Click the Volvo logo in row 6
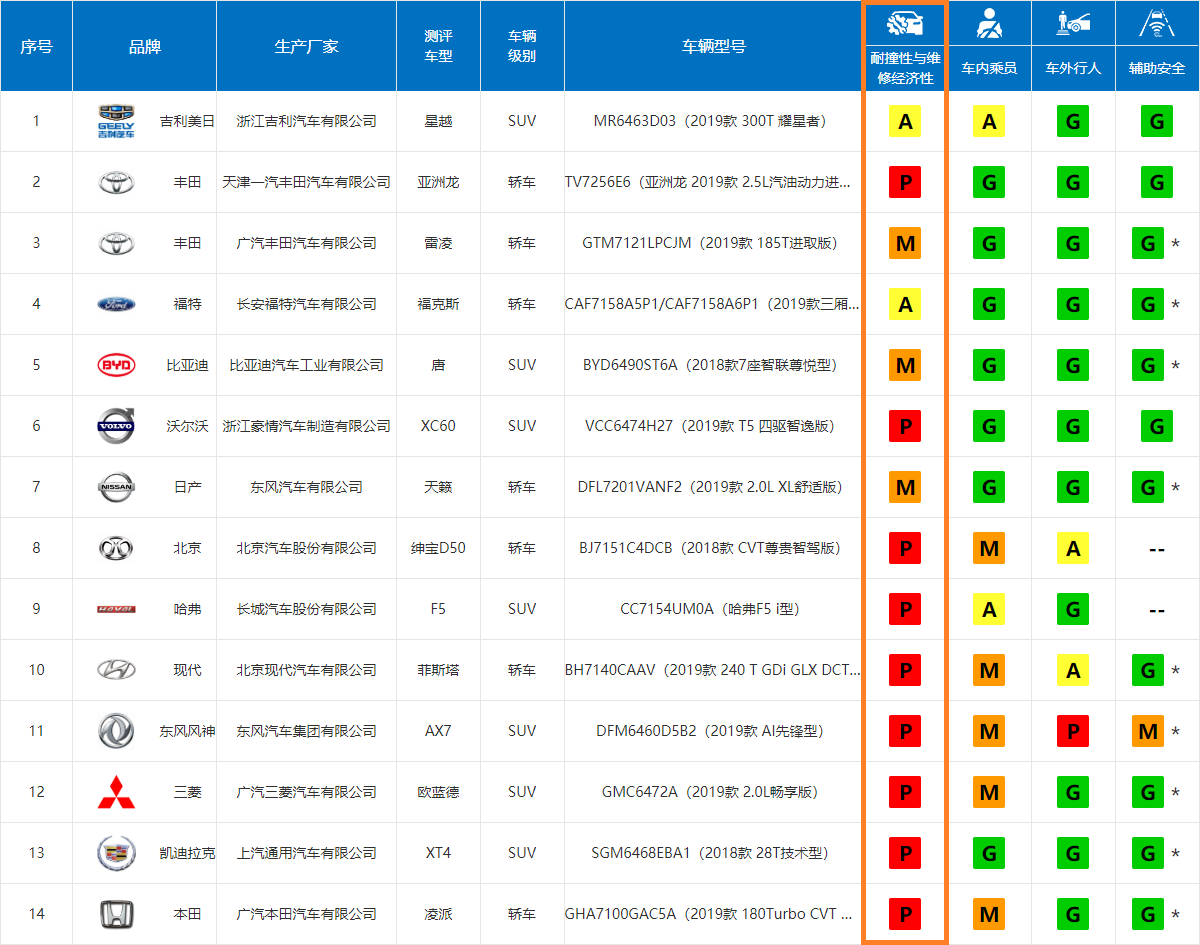 click(x=116, y=426)
